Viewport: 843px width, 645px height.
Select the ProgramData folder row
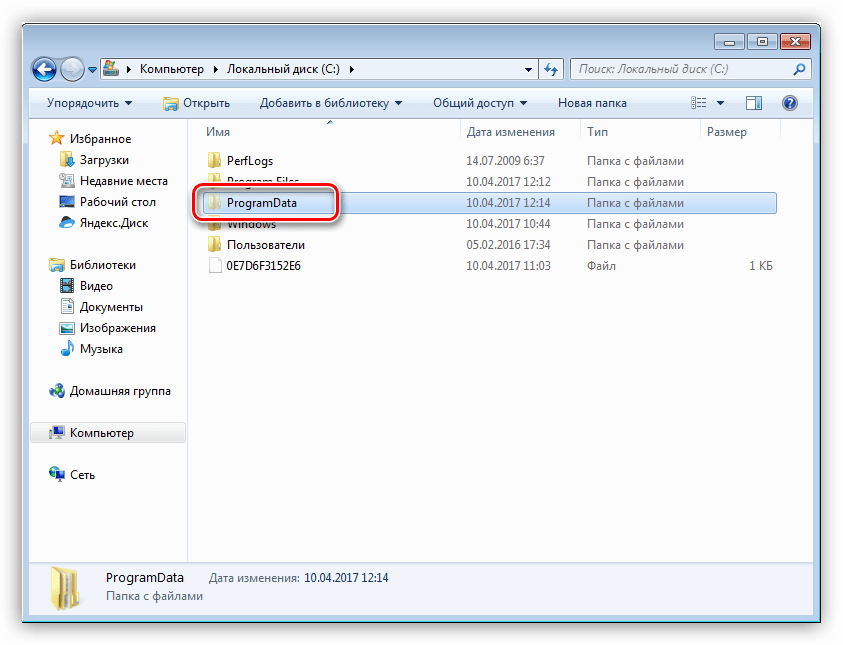click(x=490, y=203)
